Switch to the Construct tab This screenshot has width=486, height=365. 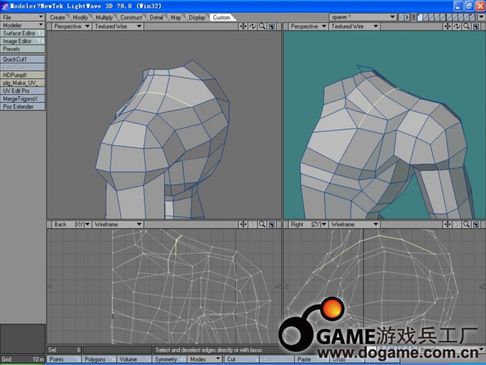coord(131,17)
